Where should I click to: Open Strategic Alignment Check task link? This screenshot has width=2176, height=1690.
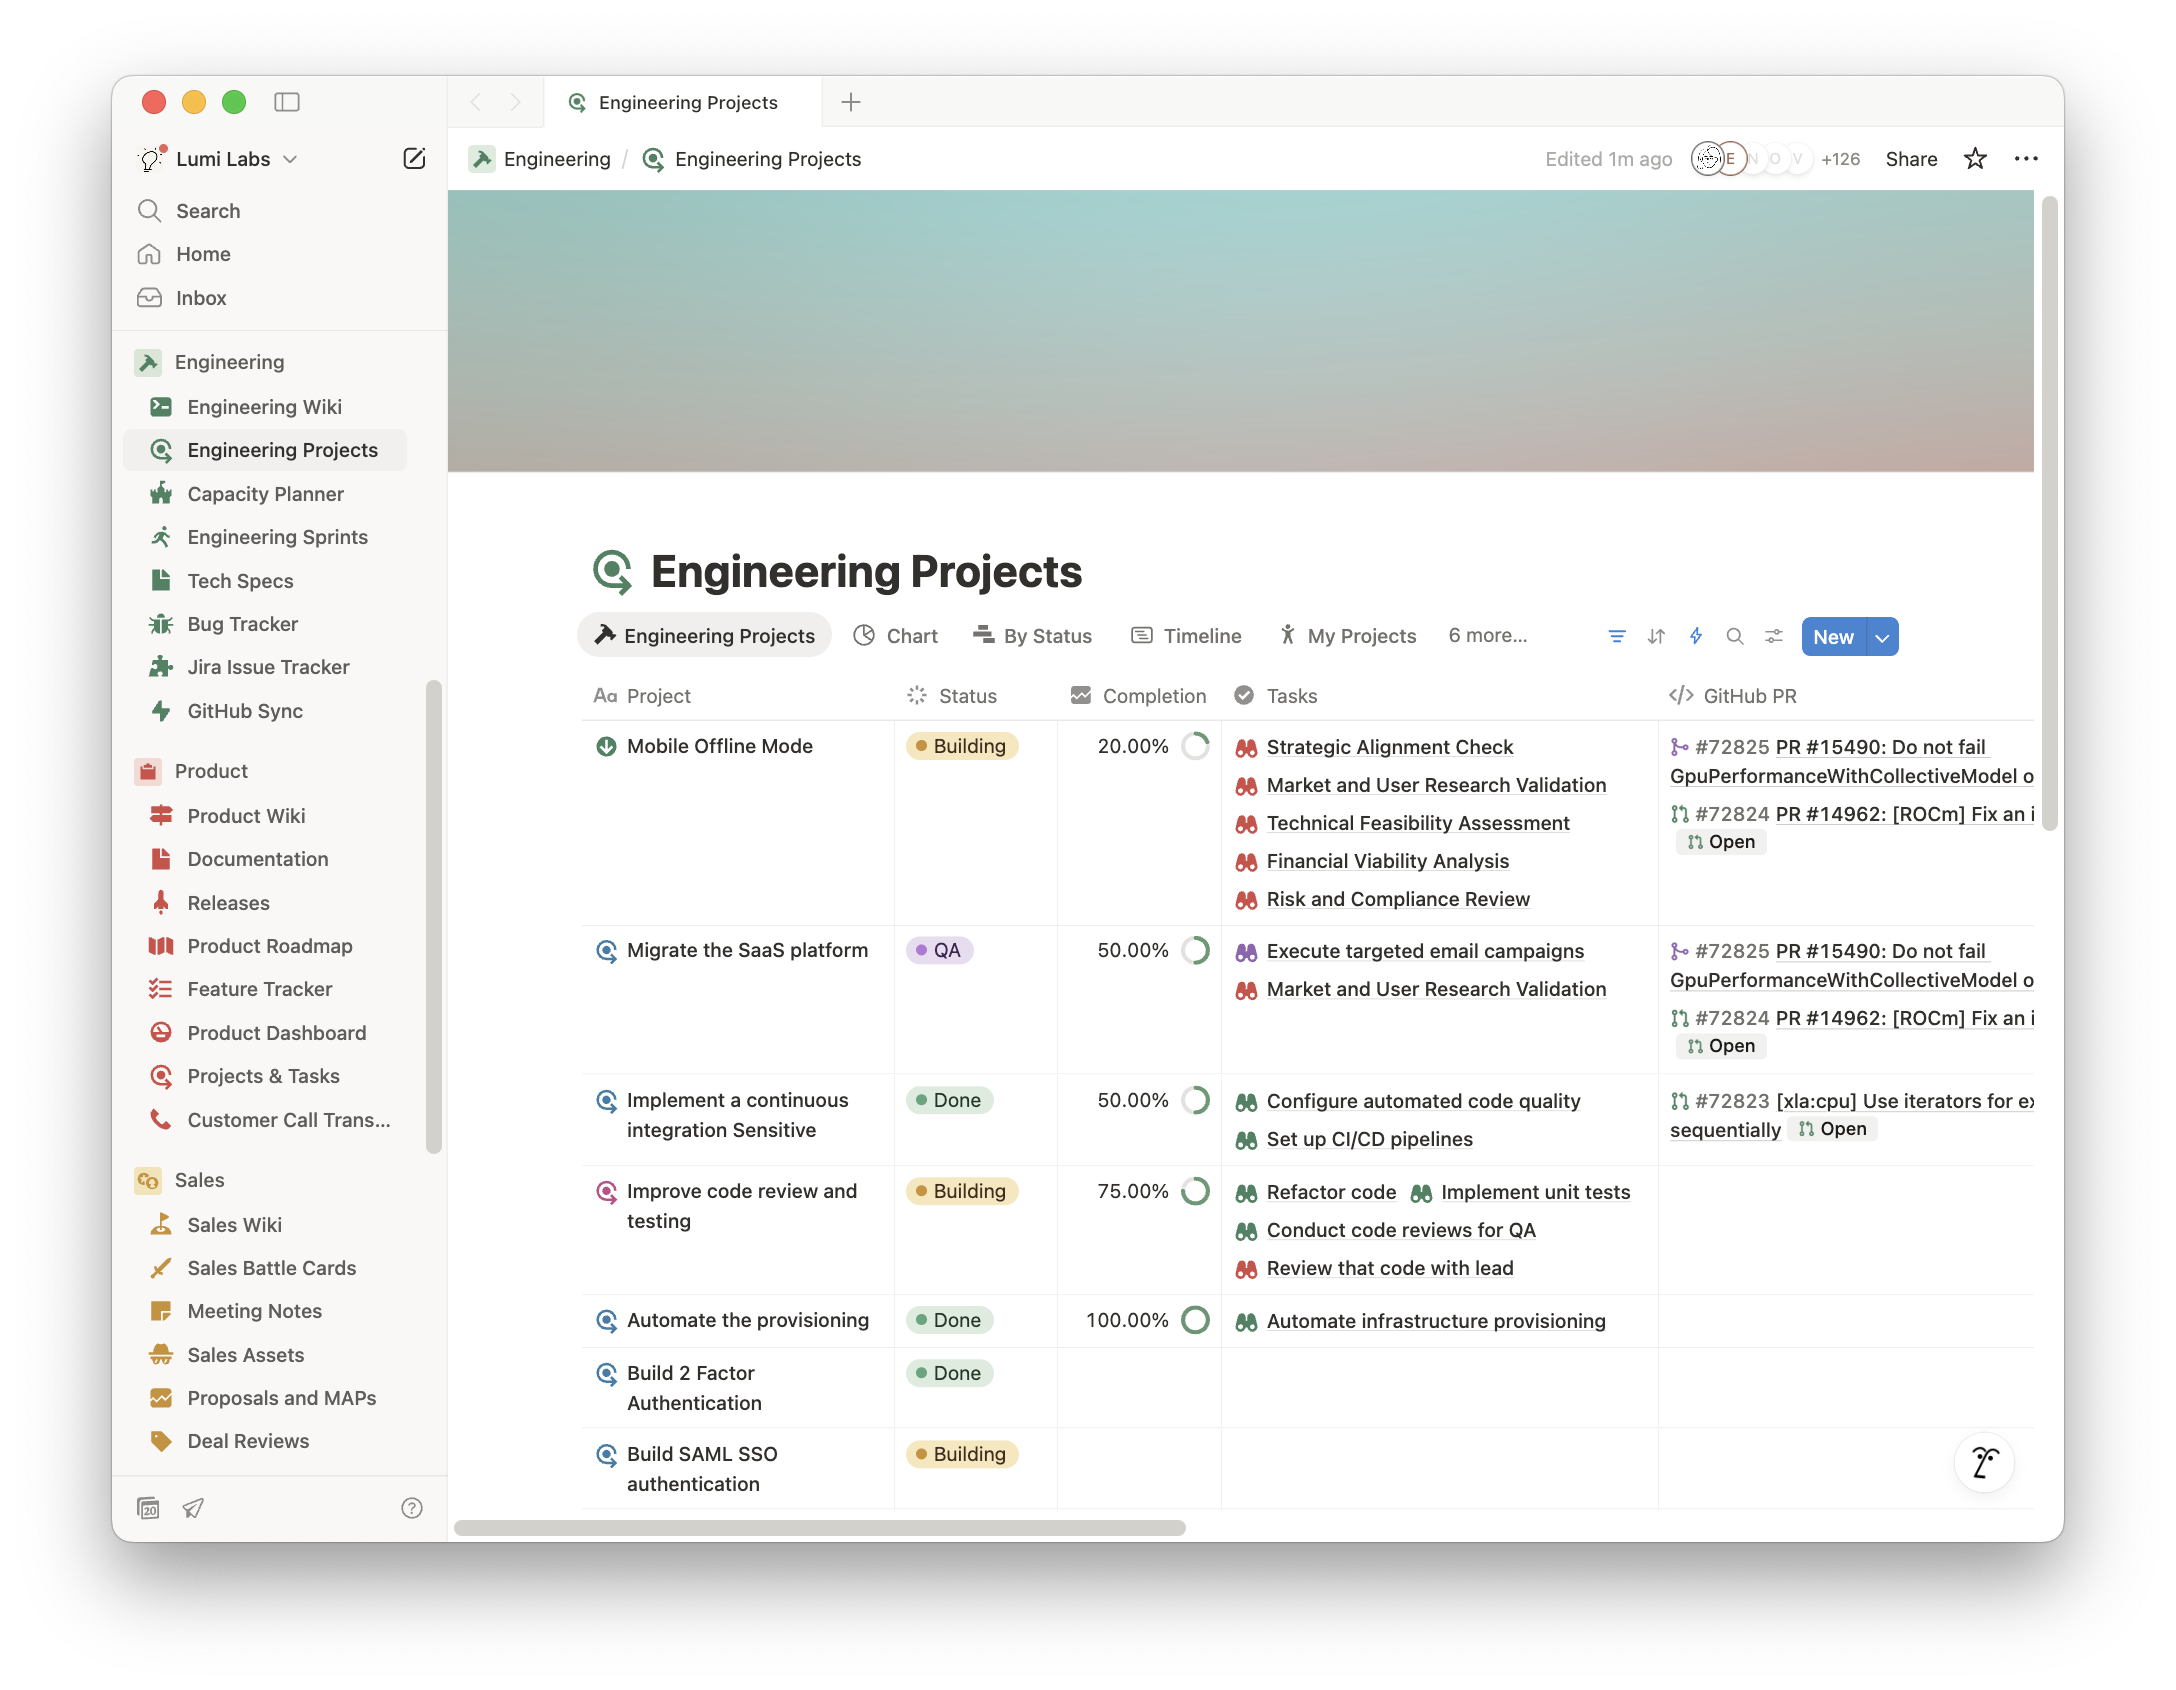[1389, 747]
